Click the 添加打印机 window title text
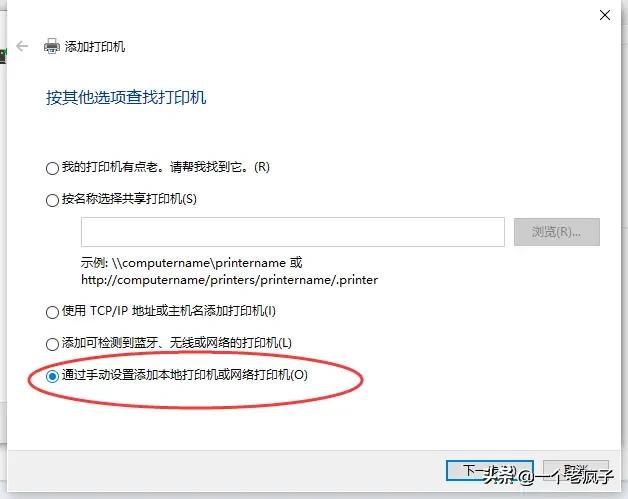This screenshot has height=499, width=628. pyautogui.click(x=95, y=47)
